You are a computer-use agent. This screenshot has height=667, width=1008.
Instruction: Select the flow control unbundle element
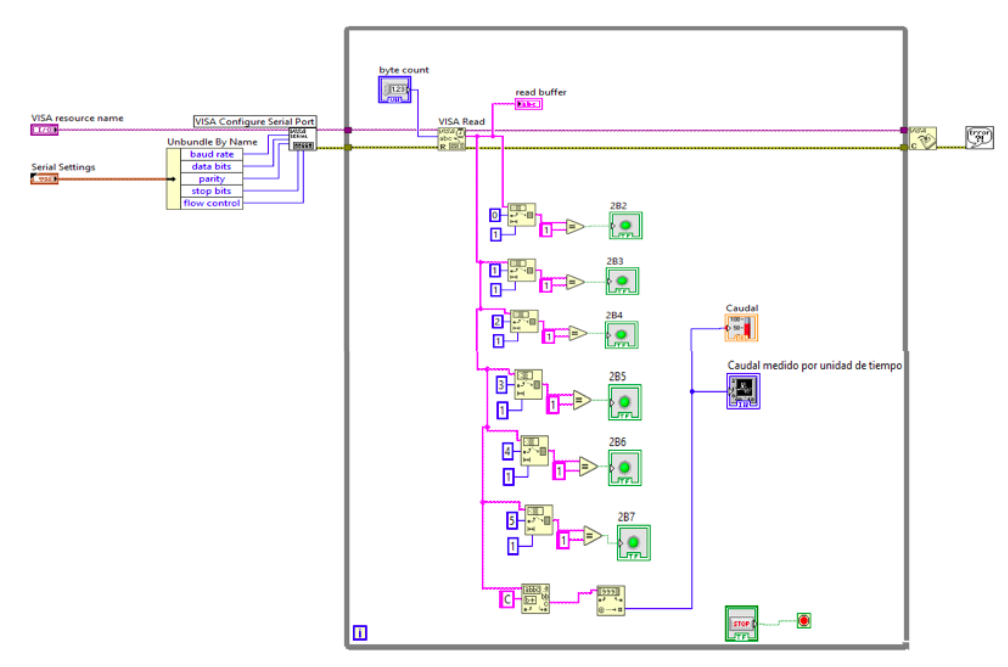pyautogui.click(x=211, y=203)
